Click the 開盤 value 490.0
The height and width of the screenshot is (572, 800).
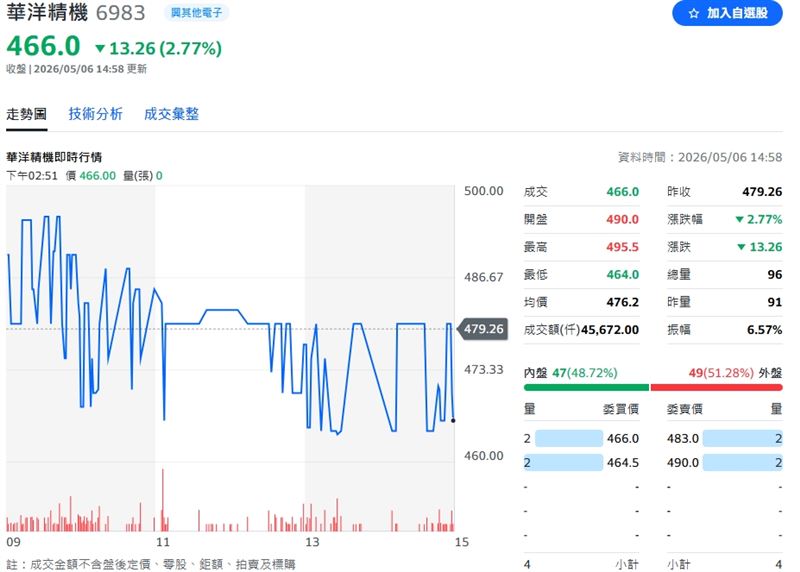(622, 220)
